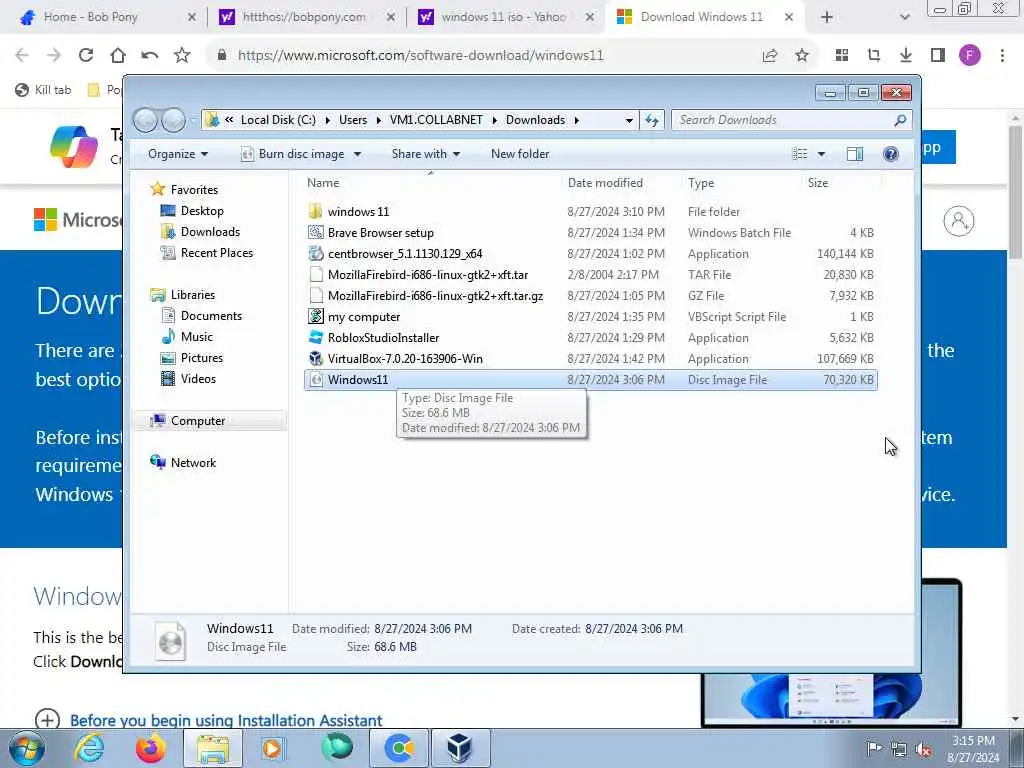Open the Microsoft account sign-in icon
The image size is (1024, 768).
tap(959, 221)
